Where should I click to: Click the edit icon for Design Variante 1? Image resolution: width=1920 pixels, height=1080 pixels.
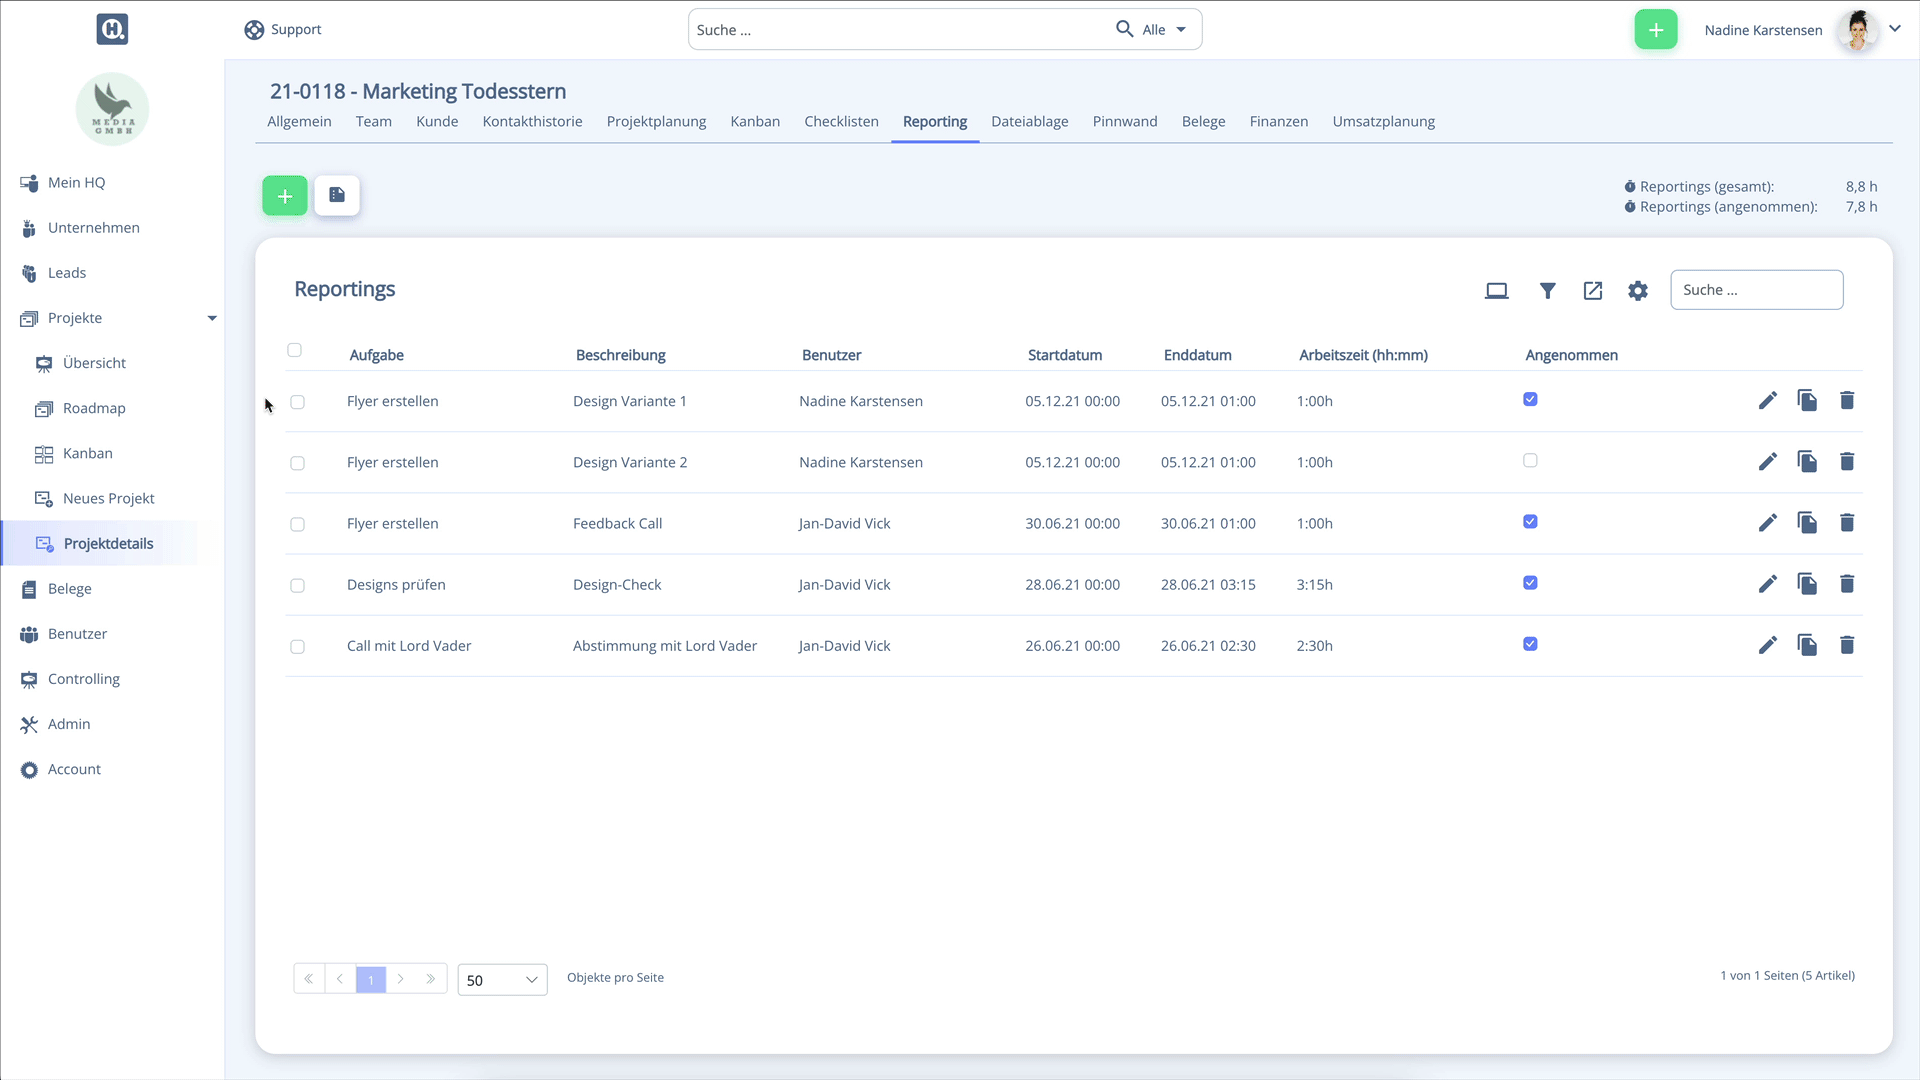click(1768, 401)
